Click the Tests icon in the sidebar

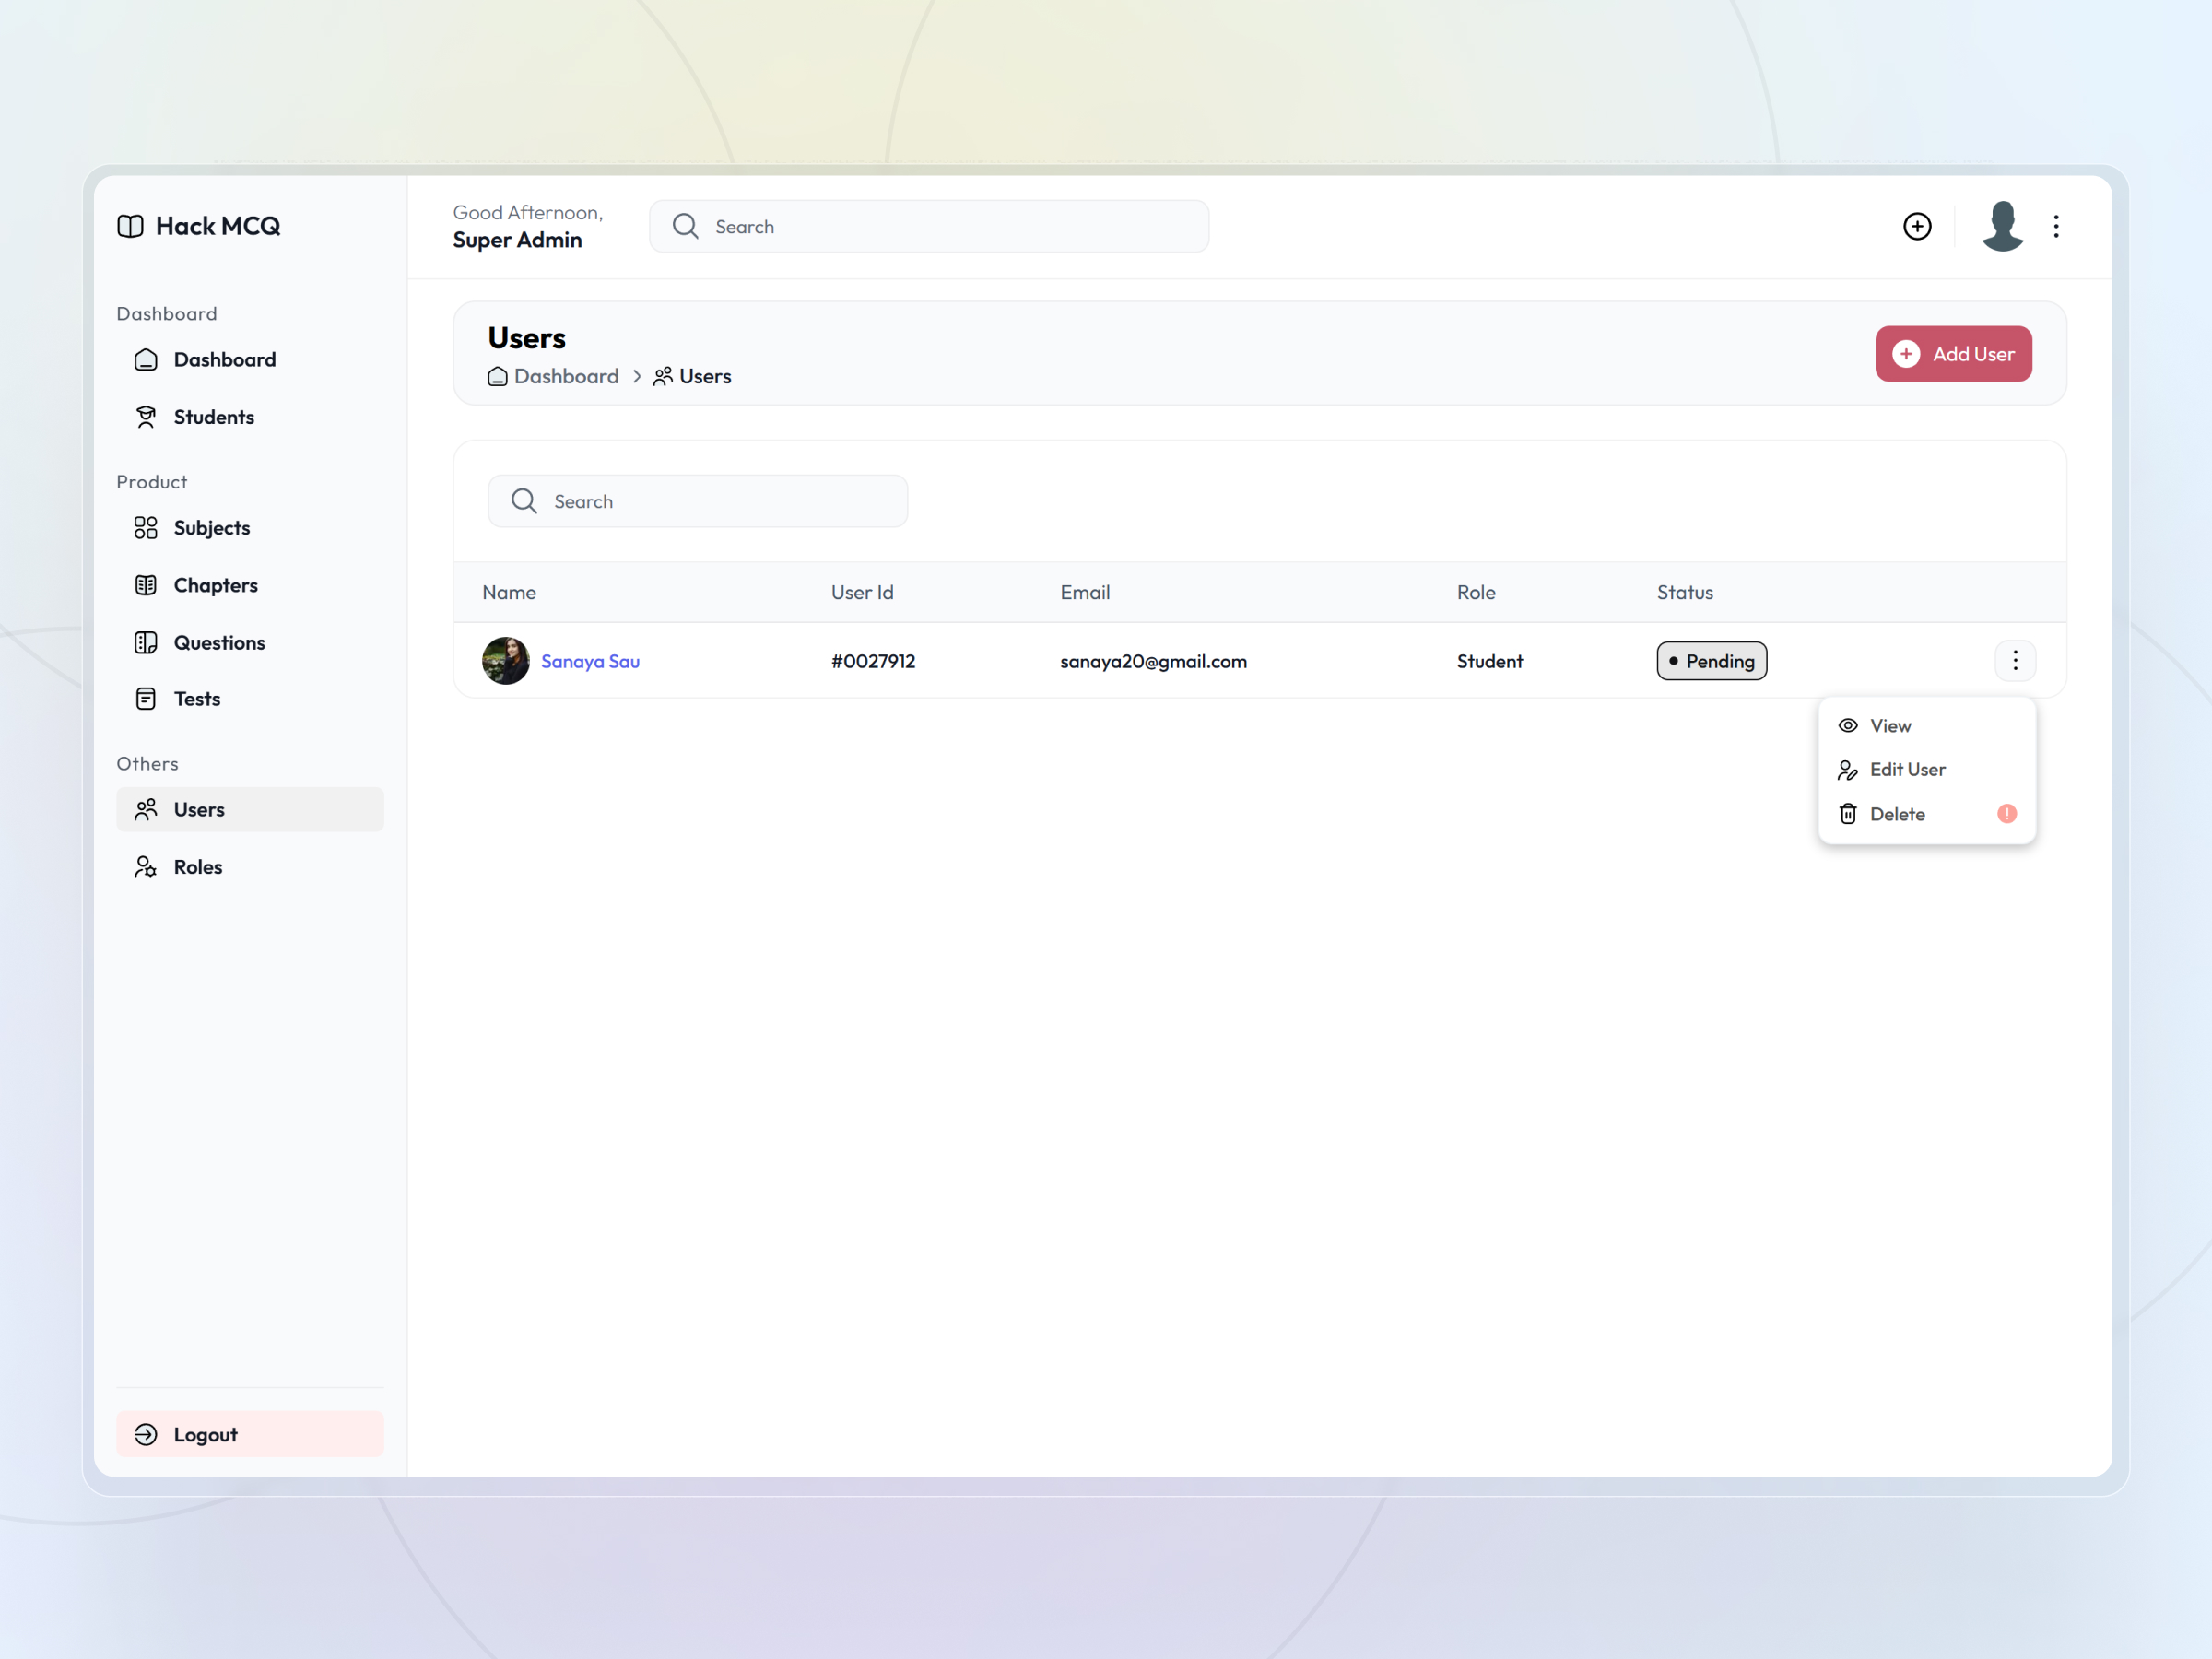click(146, 698)
